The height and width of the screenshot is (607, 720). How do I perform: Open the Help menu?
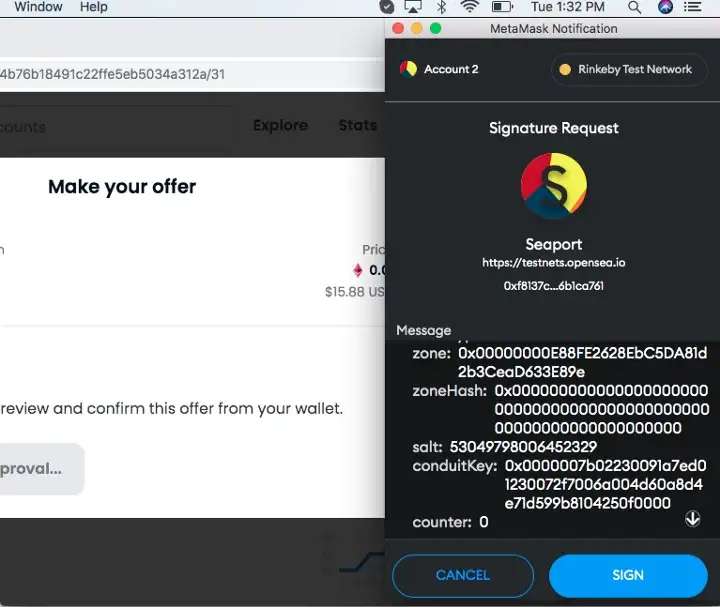pyautogui.click(x=93, y=7)
